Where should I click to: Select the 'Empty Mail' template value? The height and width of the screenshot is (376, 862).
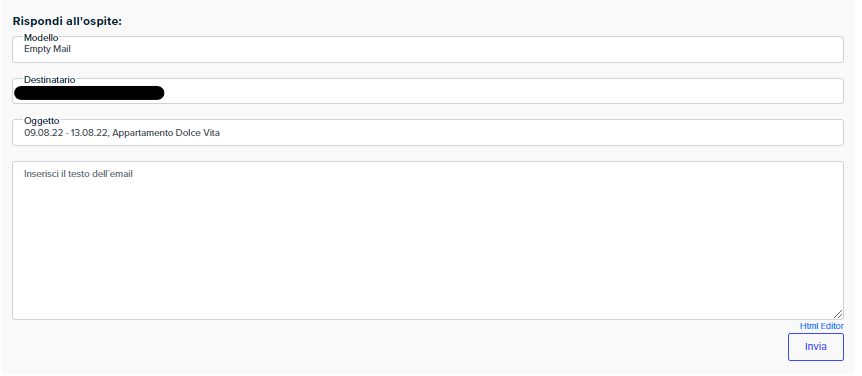click(47, 49)
